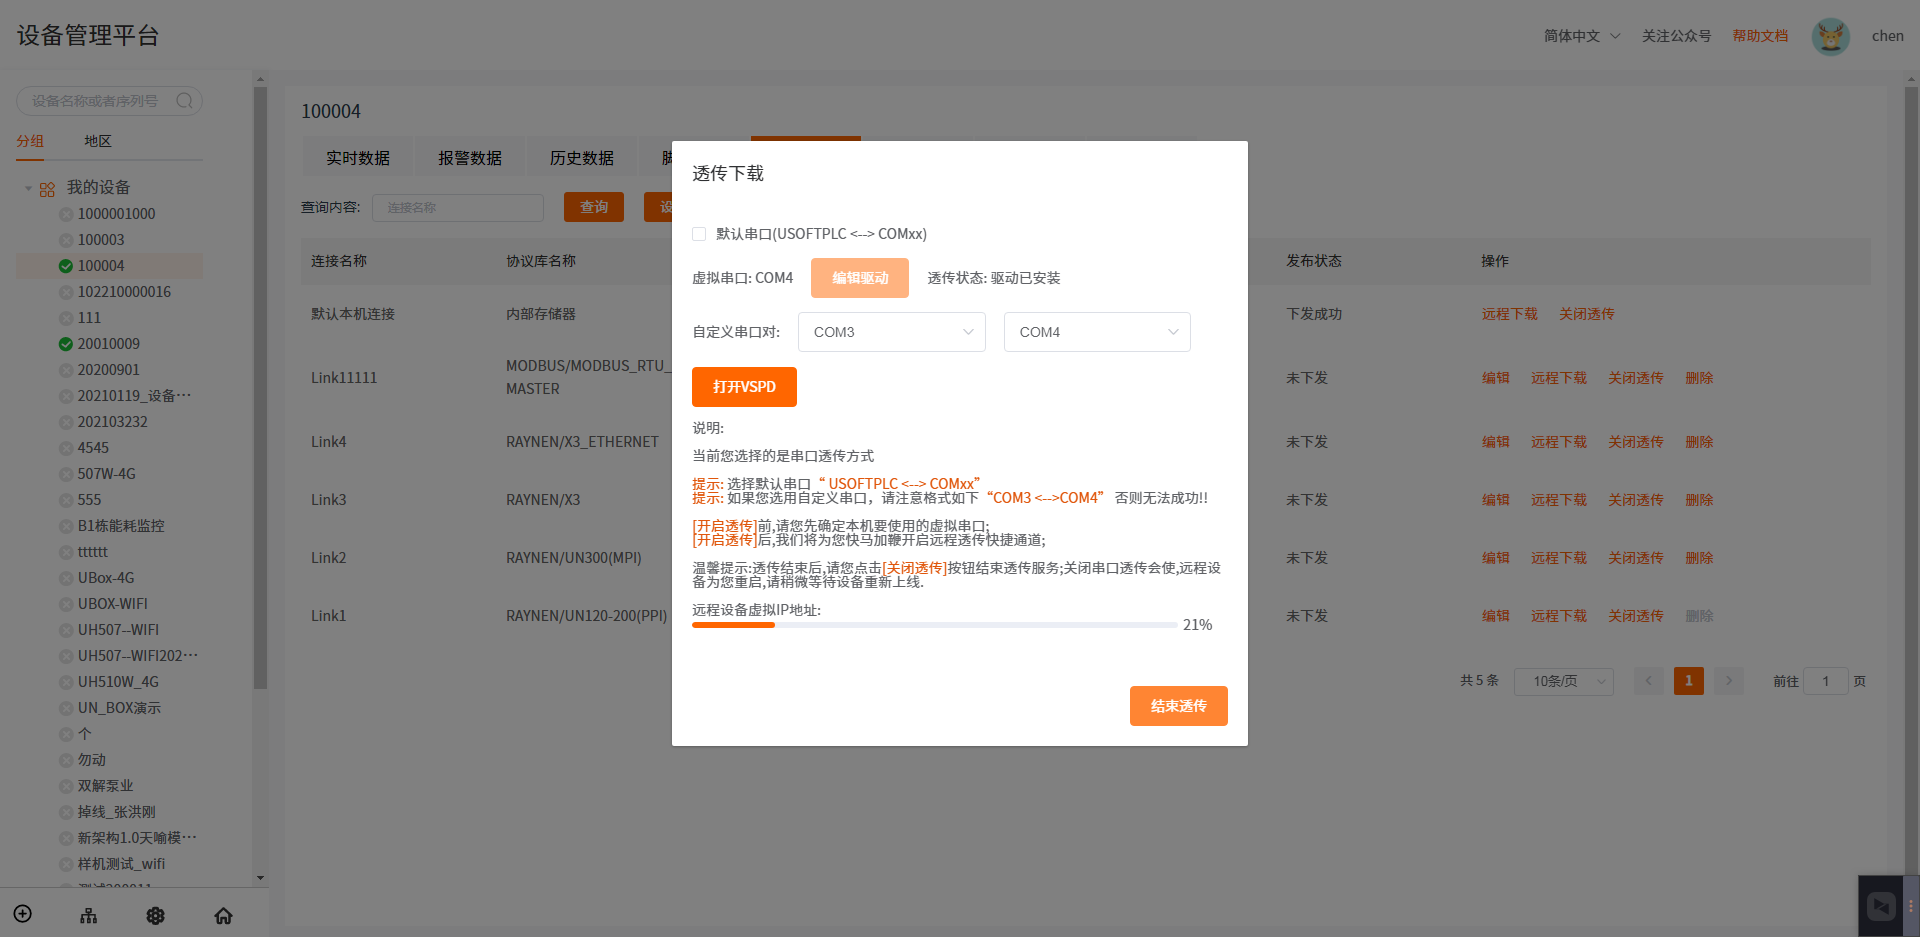Click the 下发成功 publish status cell
This screenshot has height=937, width=1920.
click(x=1314, y=314)
